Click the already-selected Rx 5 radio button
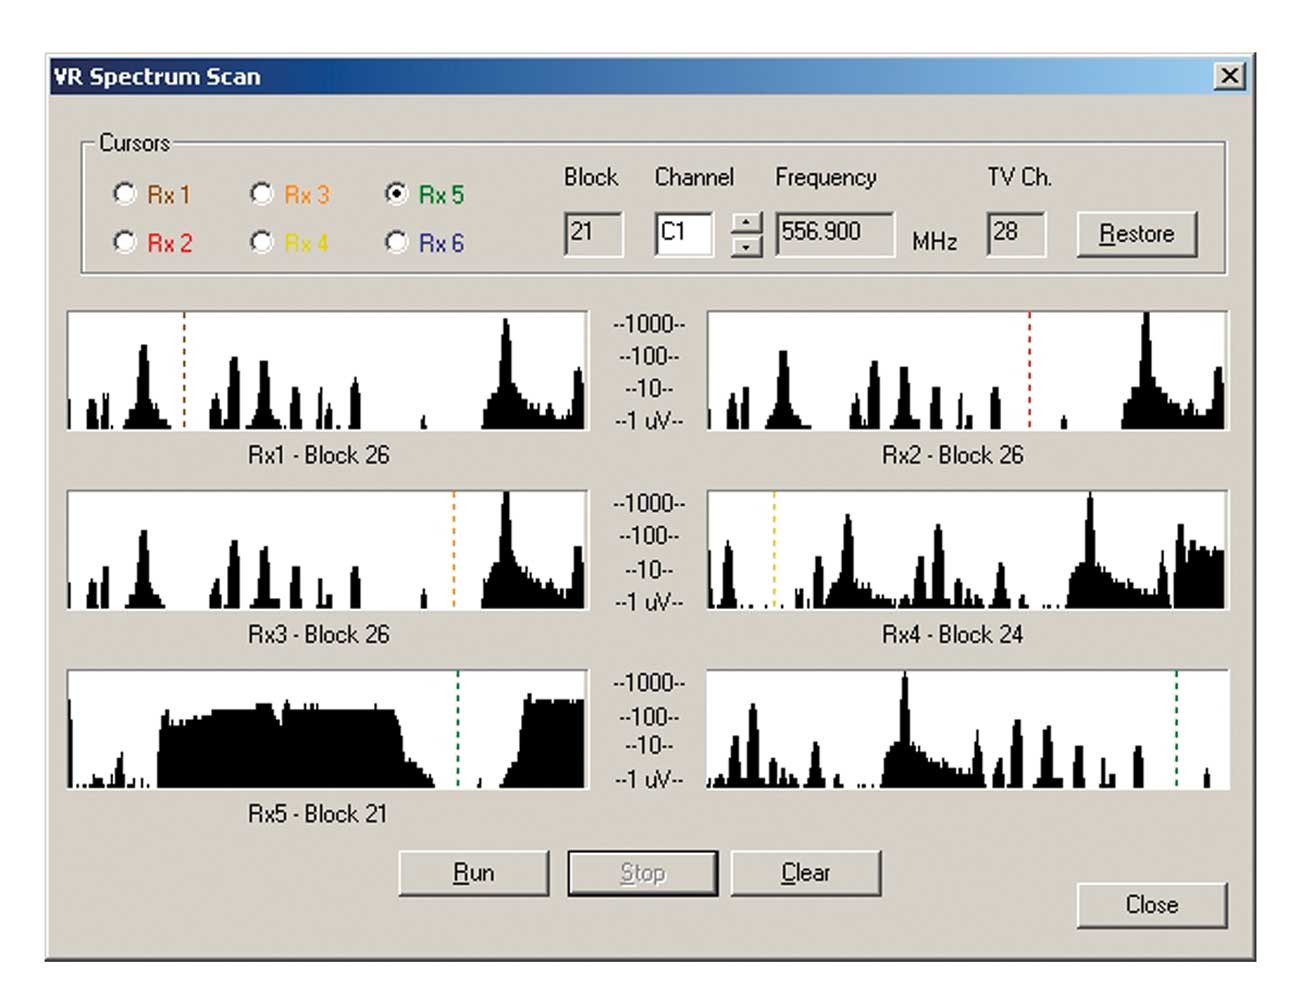This screenshot has width=1300, height=1000. click(396, 192)
